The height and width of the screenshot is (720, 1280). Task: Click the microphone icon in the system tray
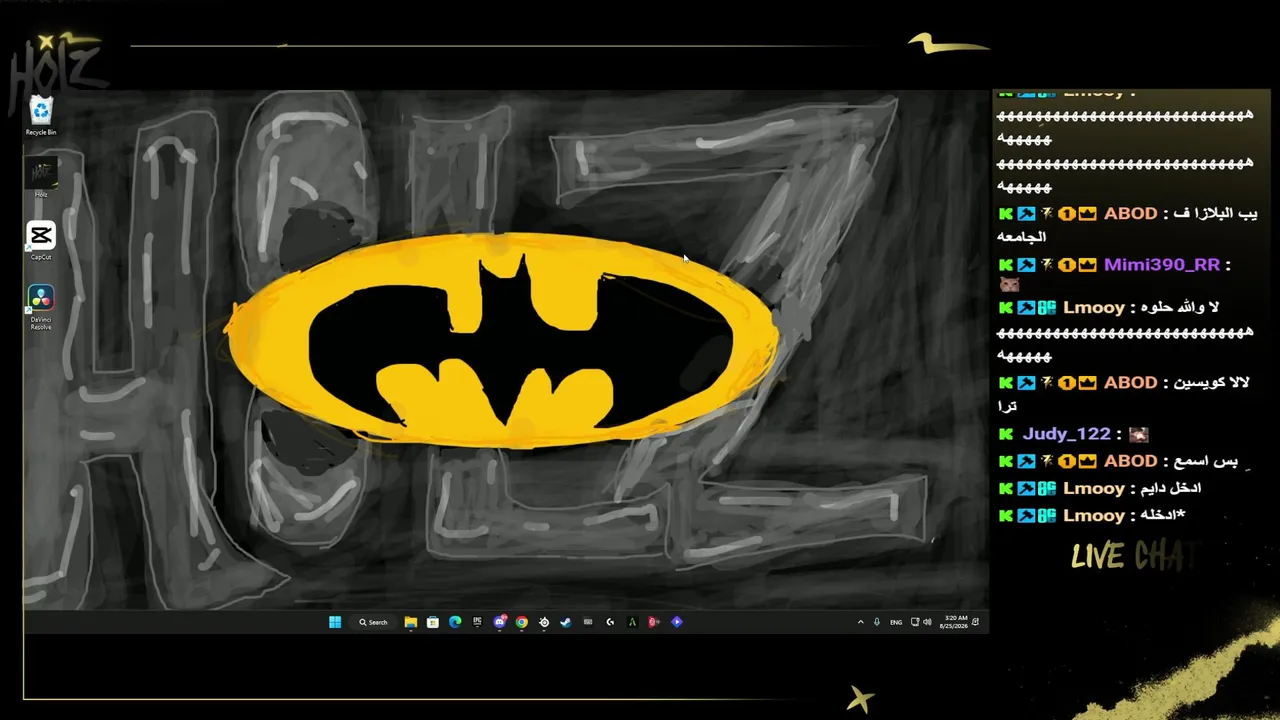click(x=877, y=622)
